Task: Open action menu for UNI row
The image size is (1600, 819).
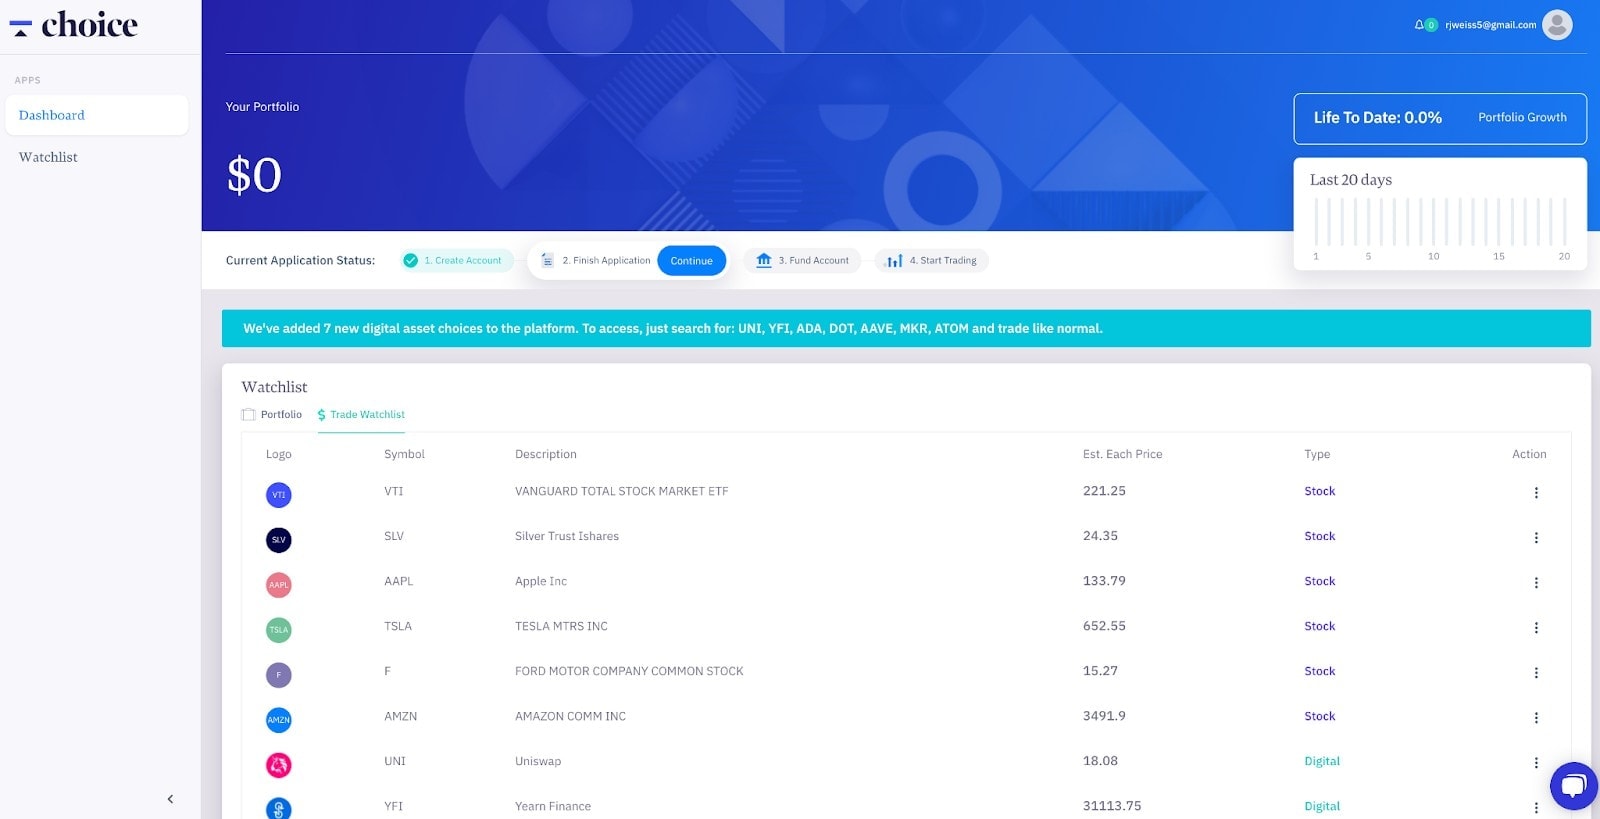Action: [x=1536, y=763]
